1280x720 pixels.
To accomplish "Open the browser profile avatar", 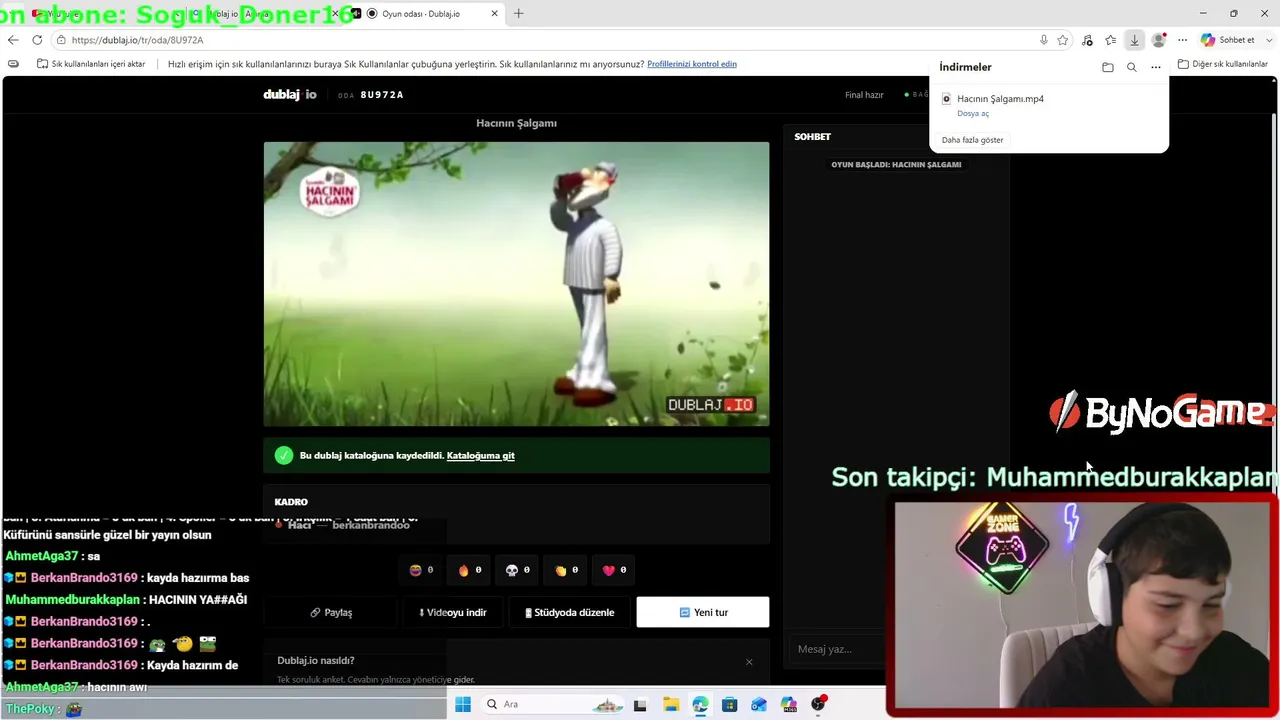I will [x=1158, y=40].
